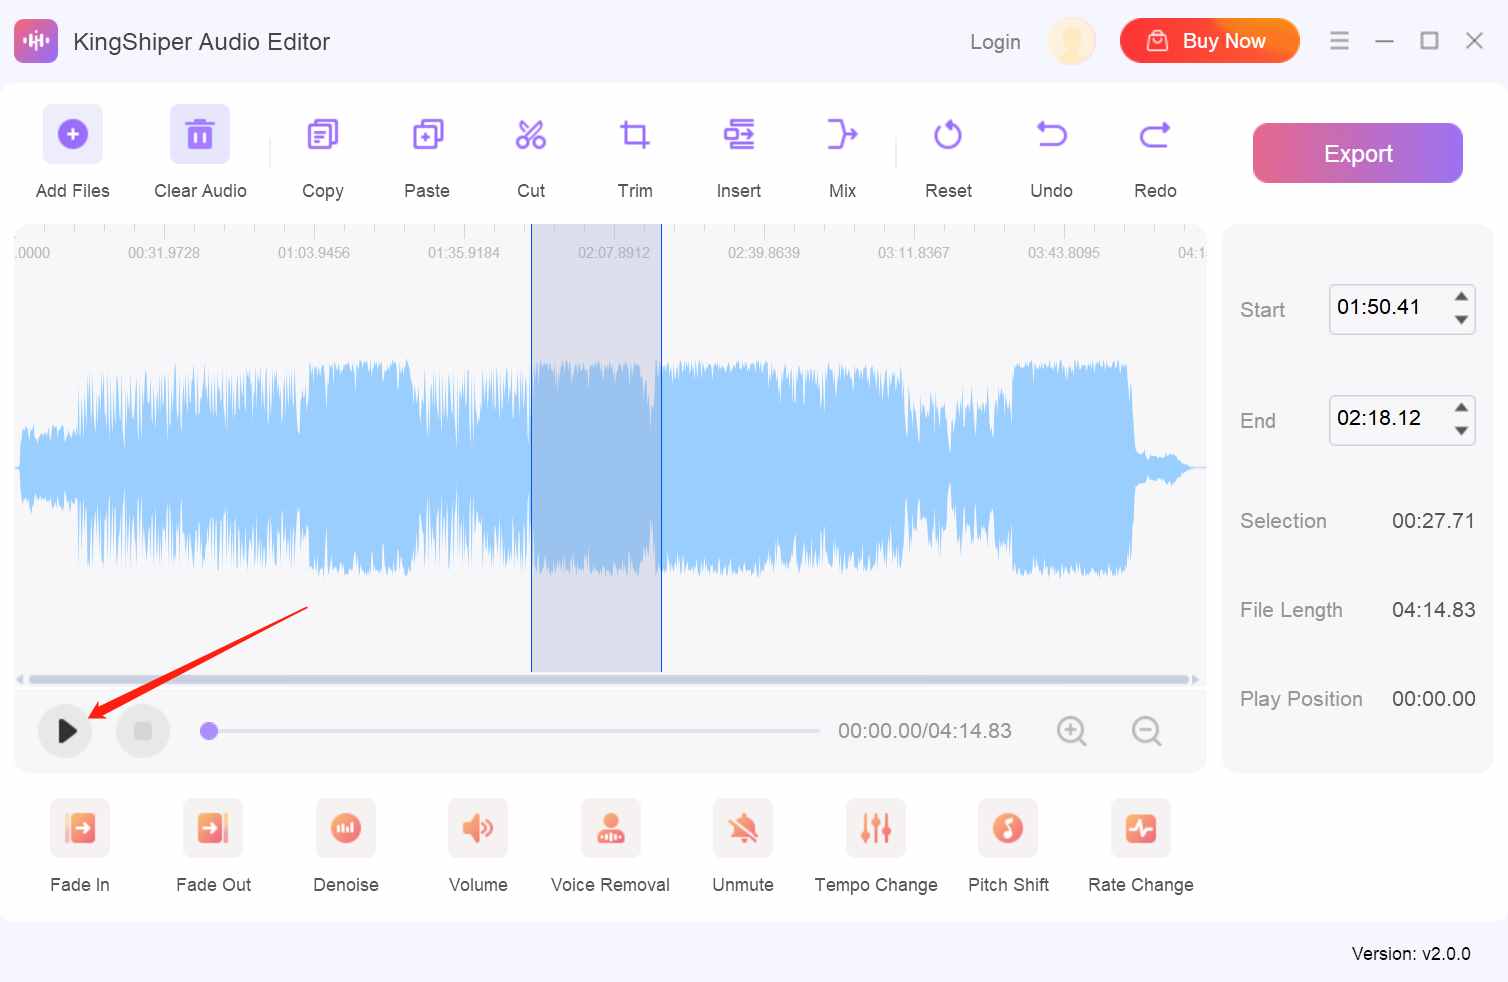Viewport: 1508px width, 982px height.
Task: Select the Paste tool
Action: 427,134
